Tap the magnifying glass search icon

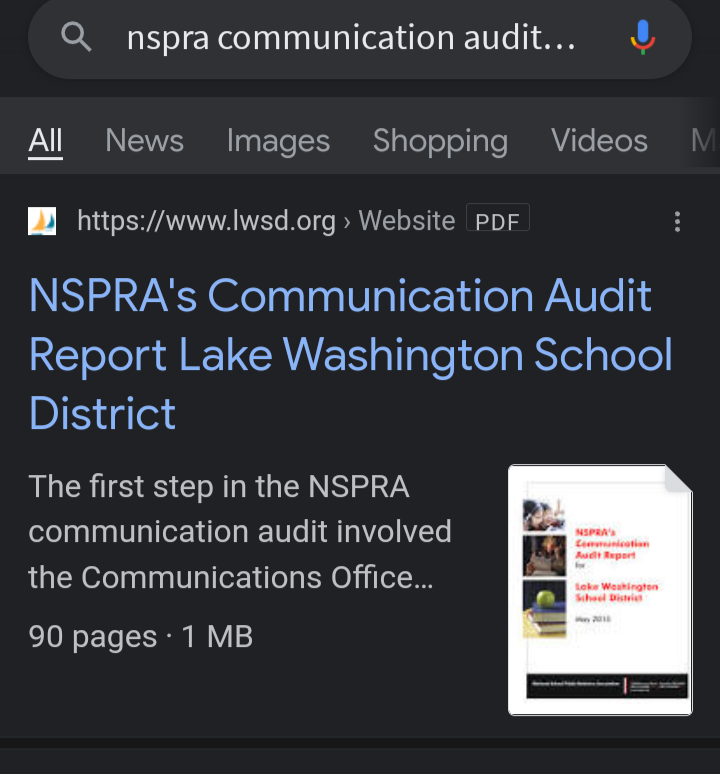[x=76, y=37]
